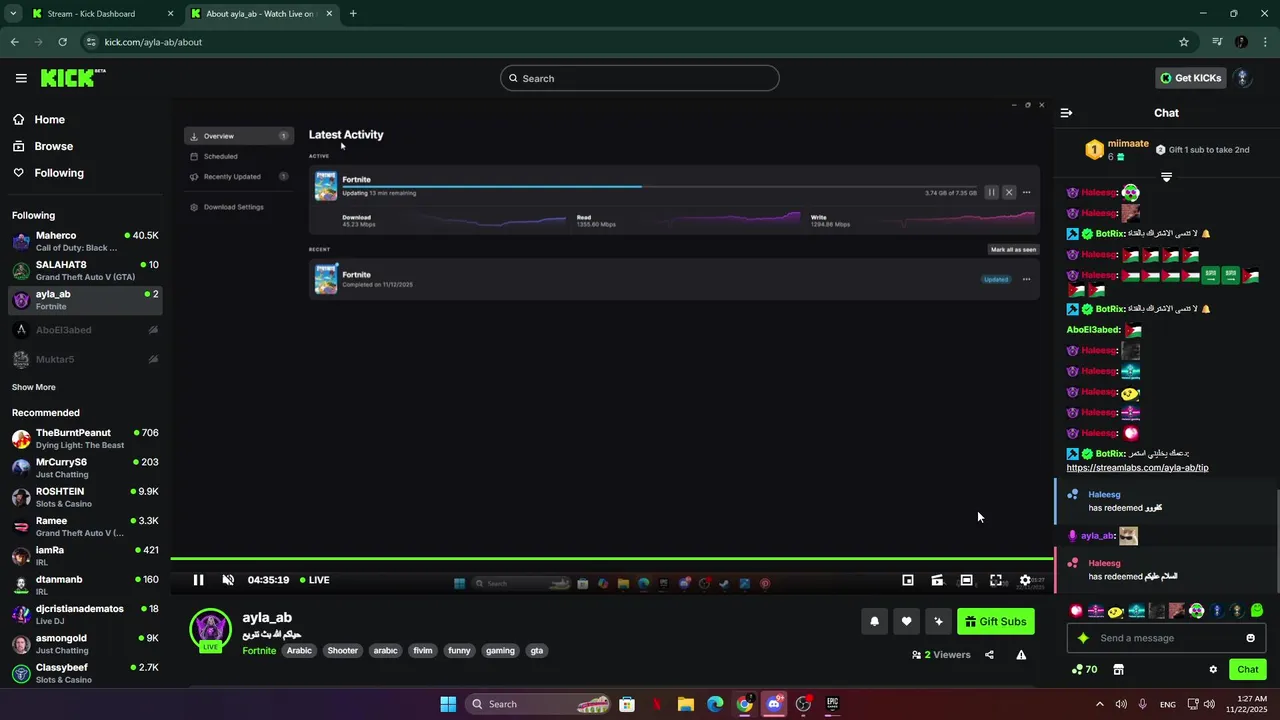The height and width of the screenshot is (720, 1280).
Task: Insert the yellow face quick emote
Action: [1116, 611]
